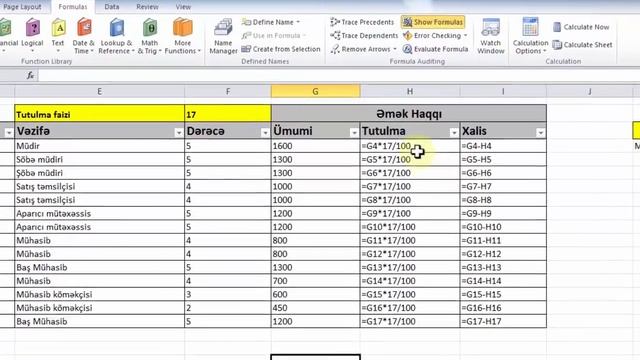Select the cell containing 17 in yellow

(x=228, y=114)
